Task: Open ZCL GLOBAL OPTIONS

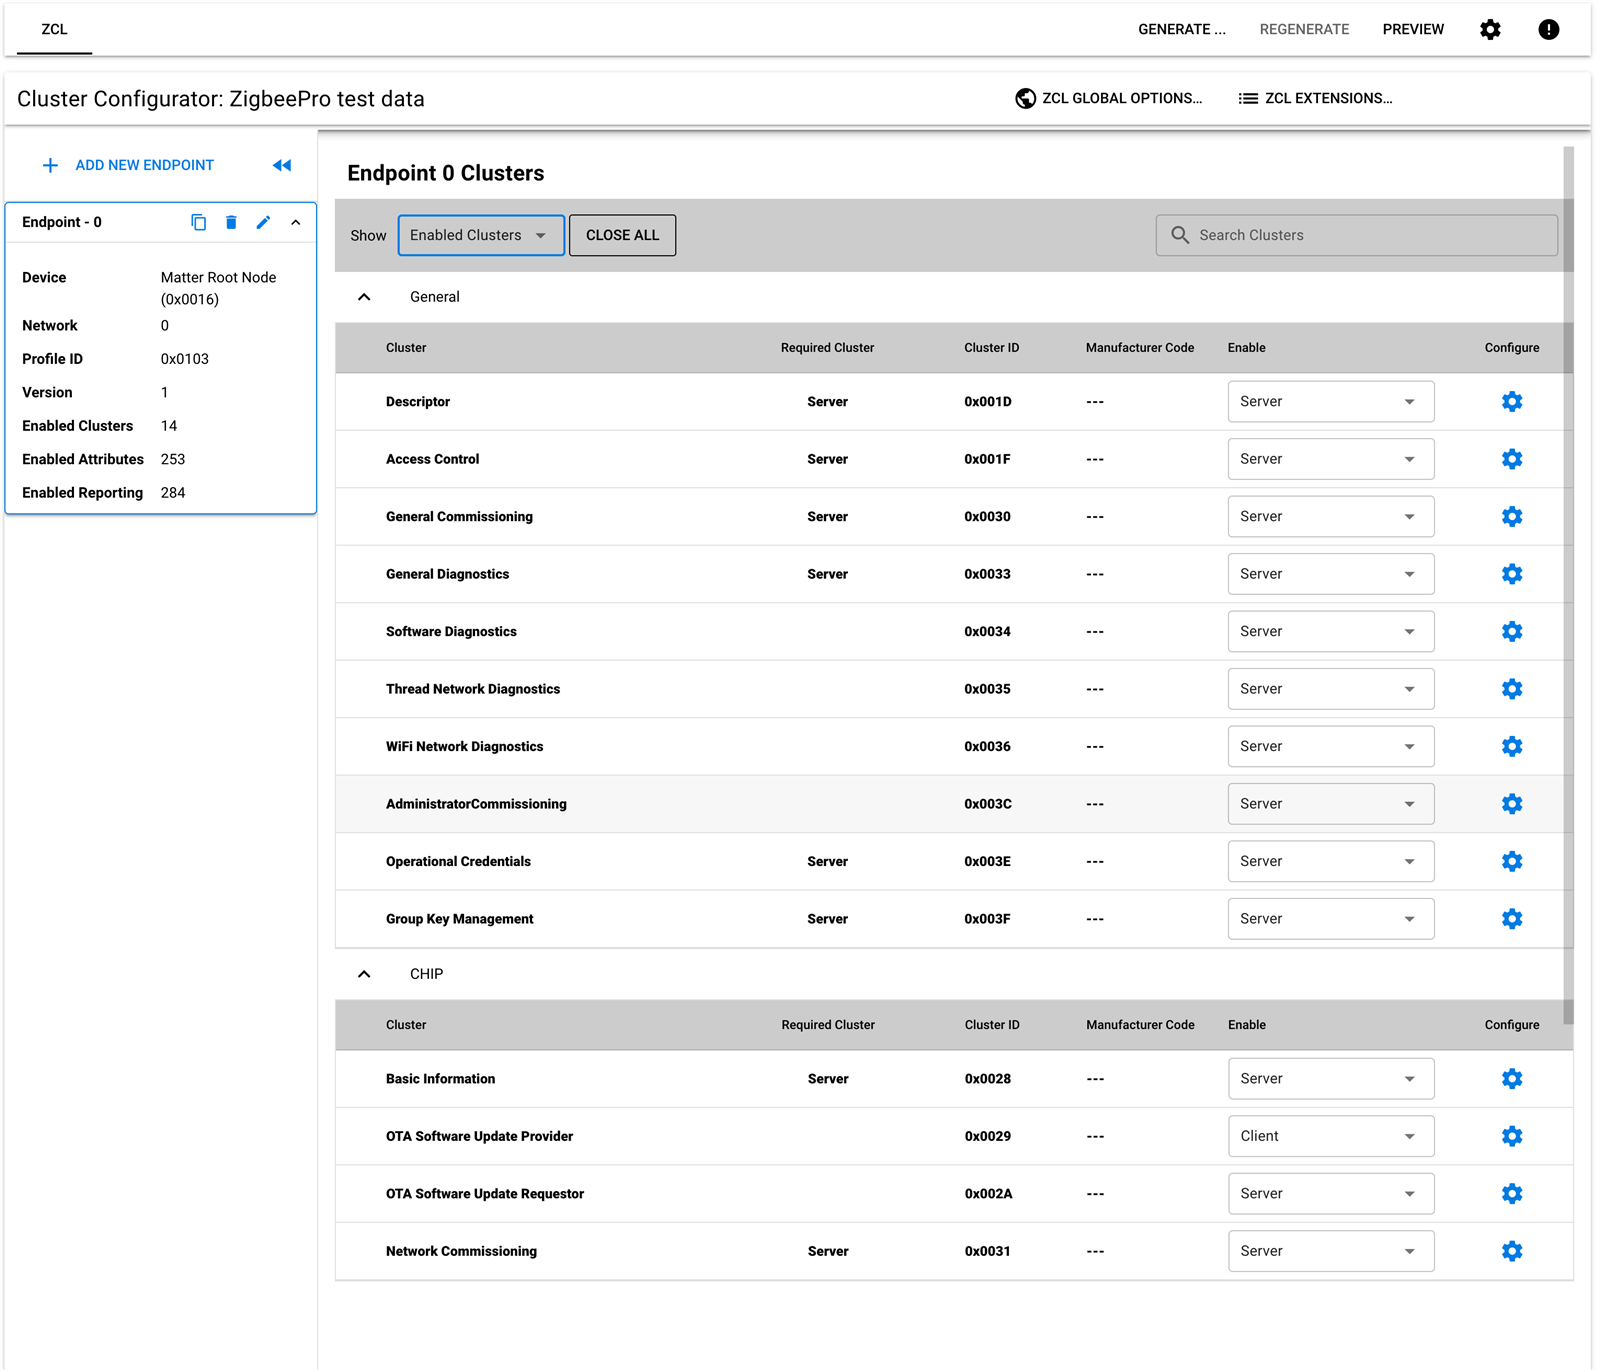Action: (1109, 98)
